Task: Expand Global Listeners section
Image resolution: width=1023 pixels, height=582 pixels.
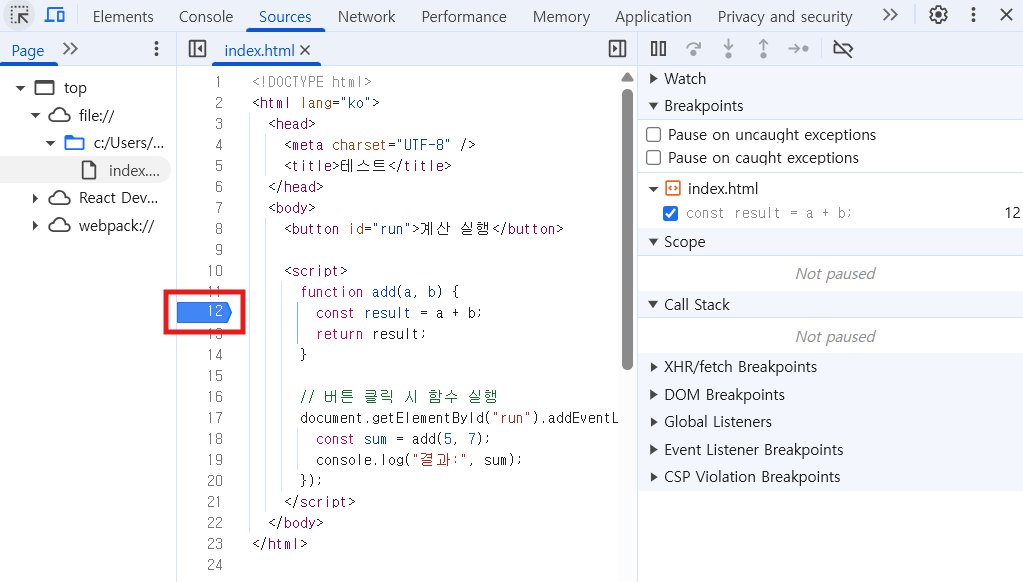Action: (x=653, y=422)
